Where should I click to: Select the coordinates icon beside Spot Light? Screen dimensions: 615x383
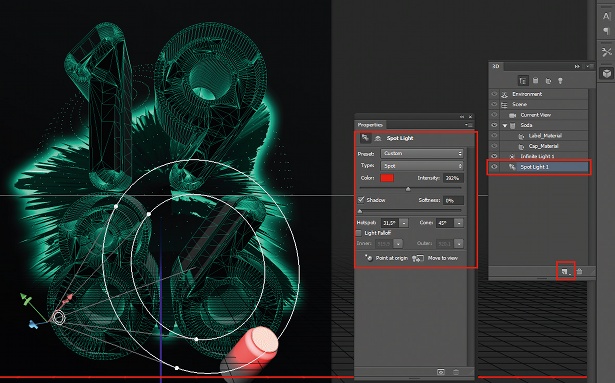click(378, 138)
